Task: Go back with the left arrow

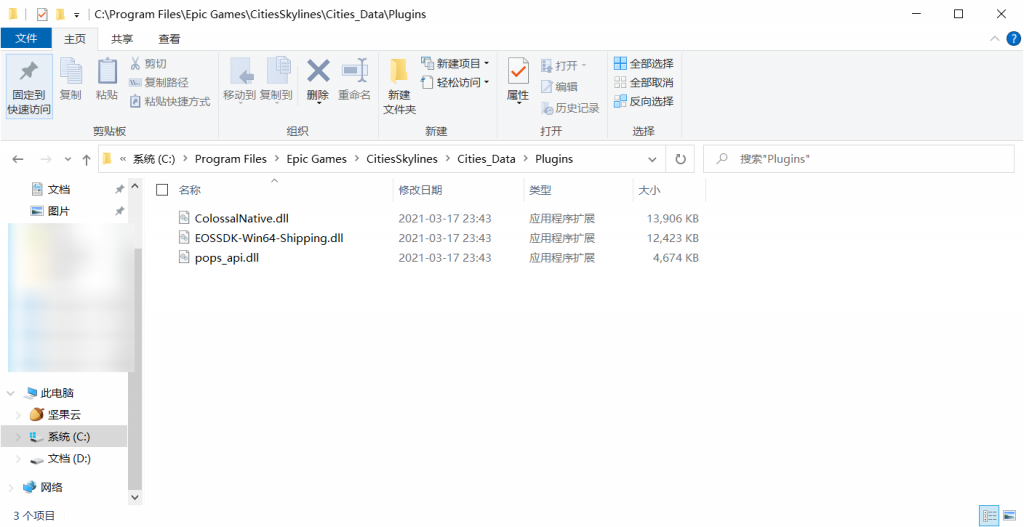Action: click(x=18, y=159)
